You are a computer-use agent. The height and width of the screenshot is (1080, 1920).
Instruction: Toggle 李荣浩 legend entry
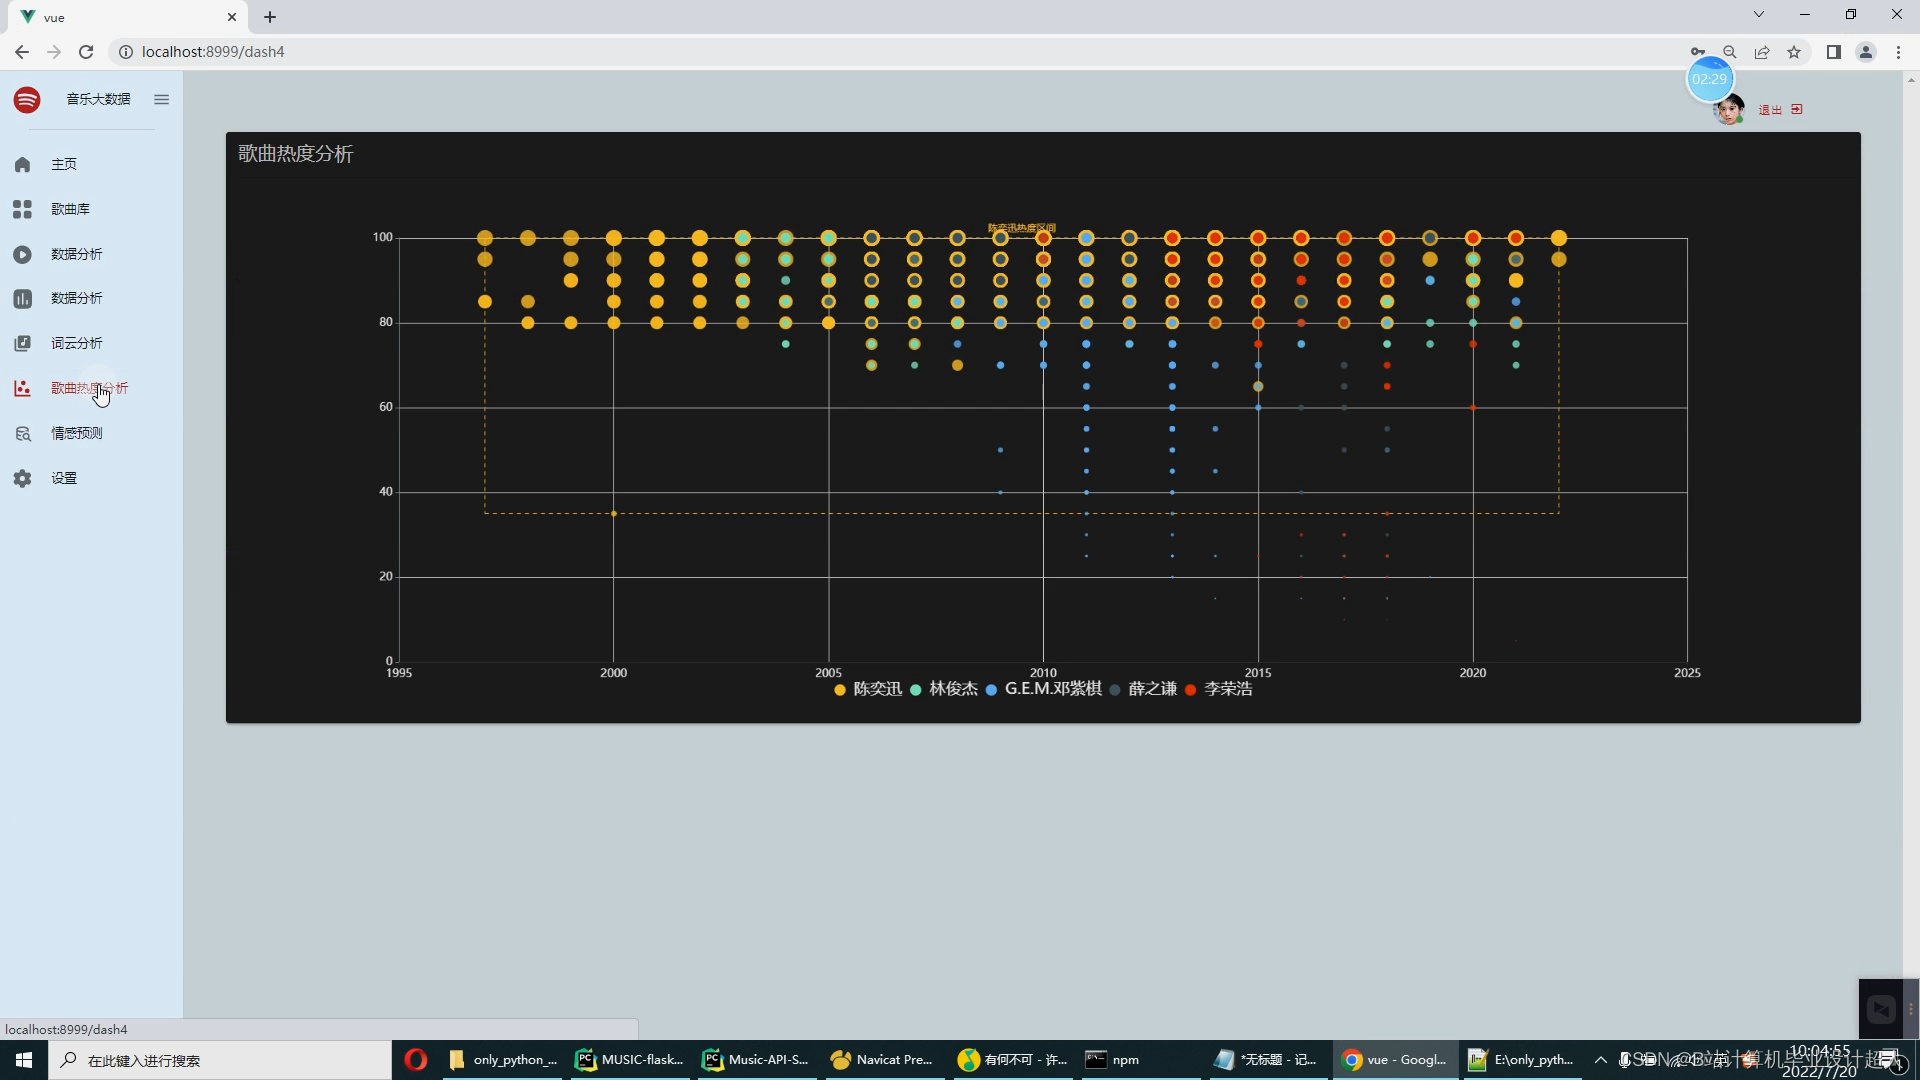pos(1219,689)
